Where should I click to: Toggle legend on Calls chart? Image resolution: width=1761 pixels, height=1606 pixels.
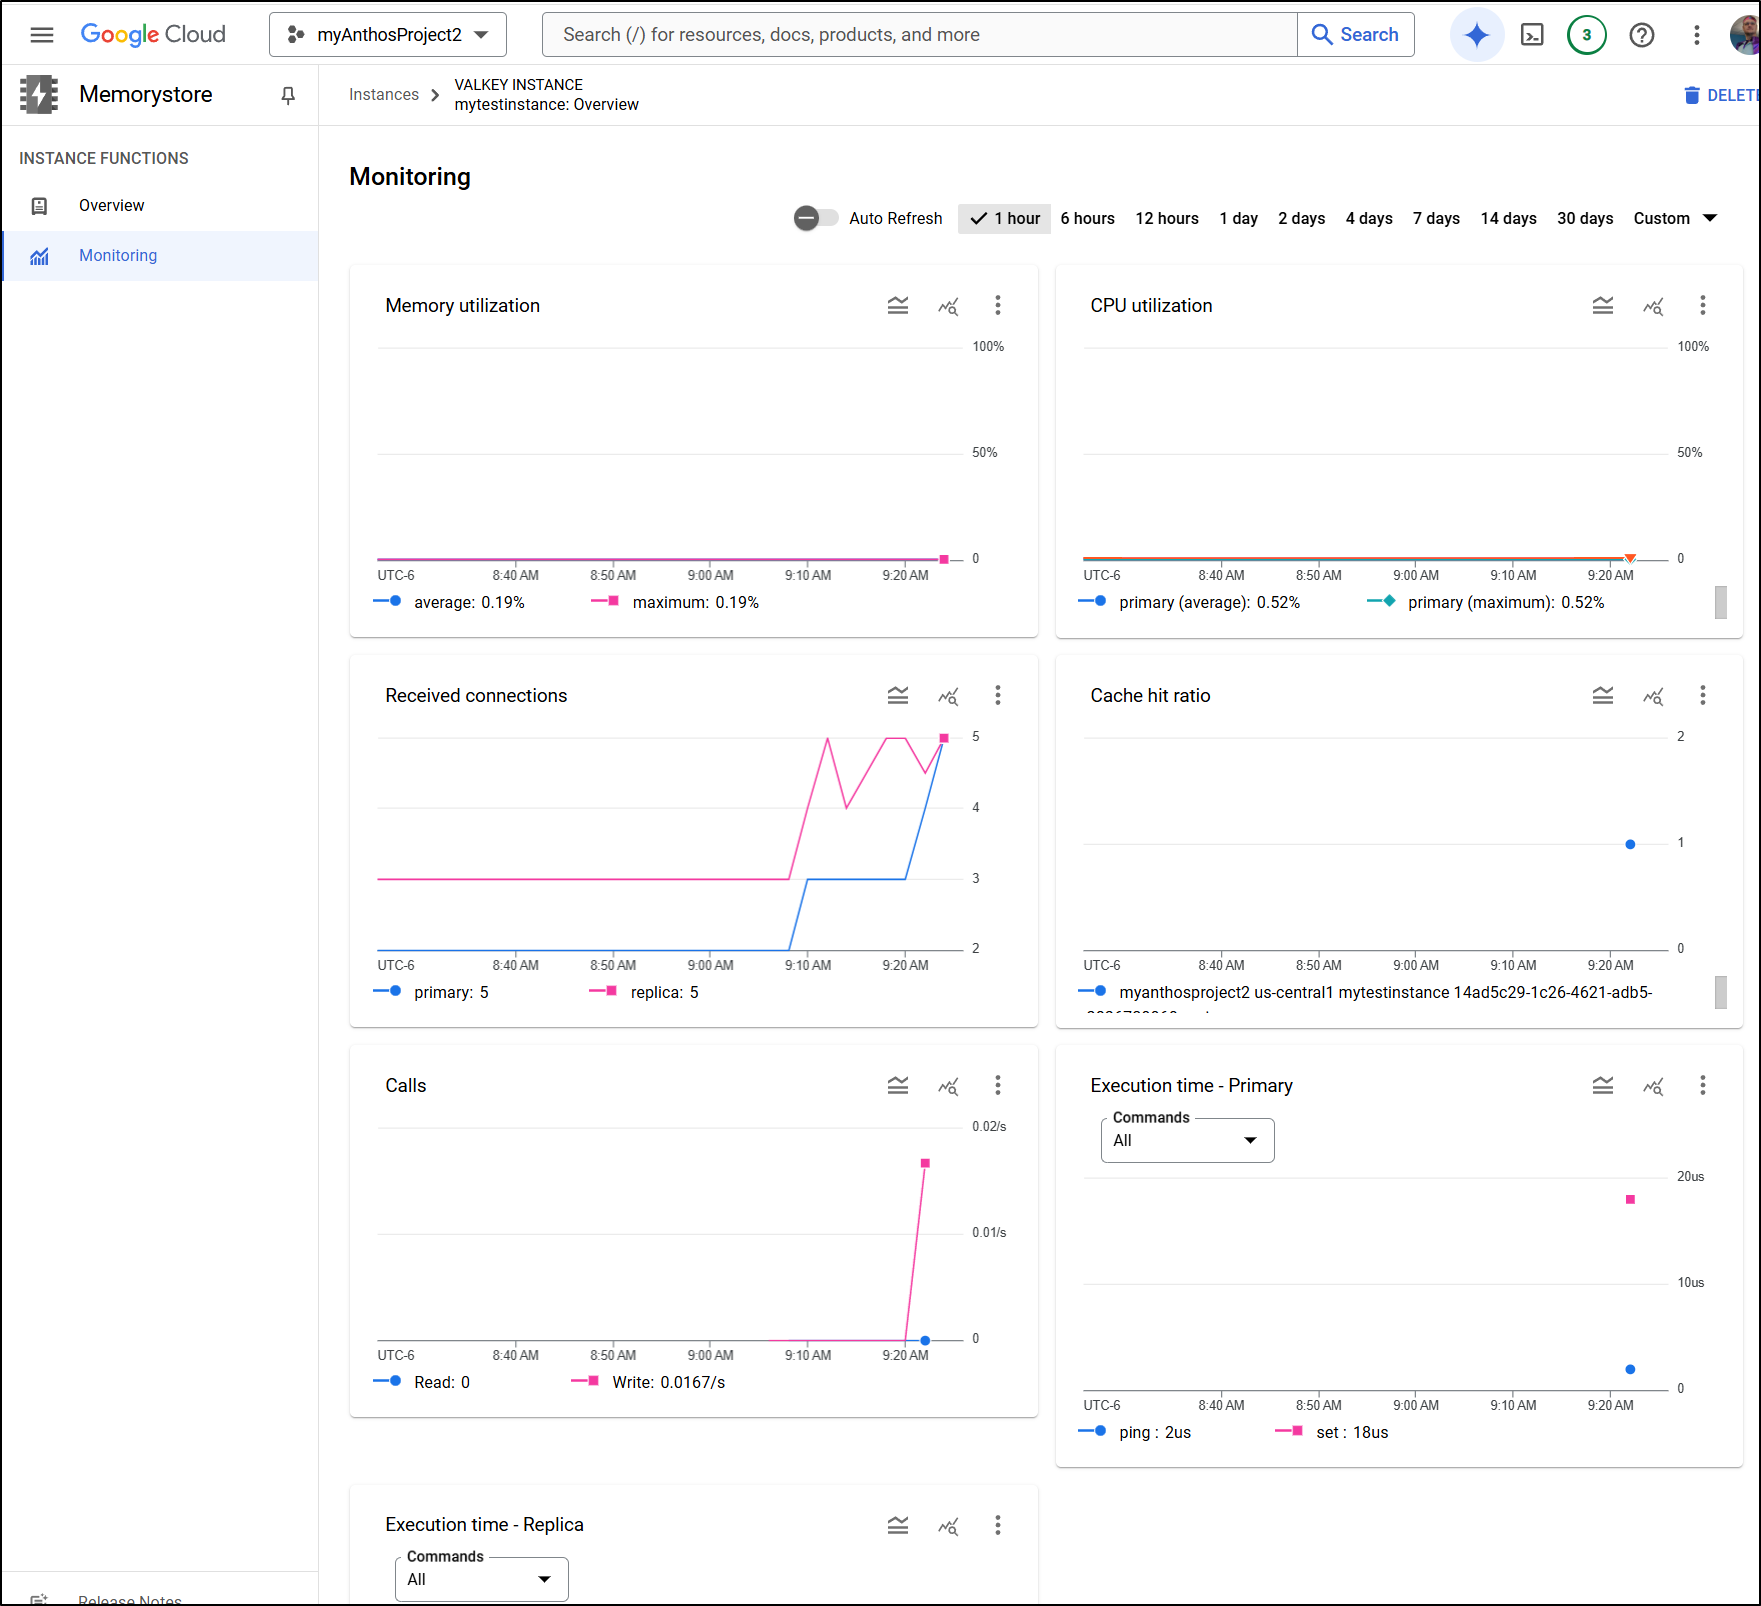pyautogui.click(x=898, y=1086)
